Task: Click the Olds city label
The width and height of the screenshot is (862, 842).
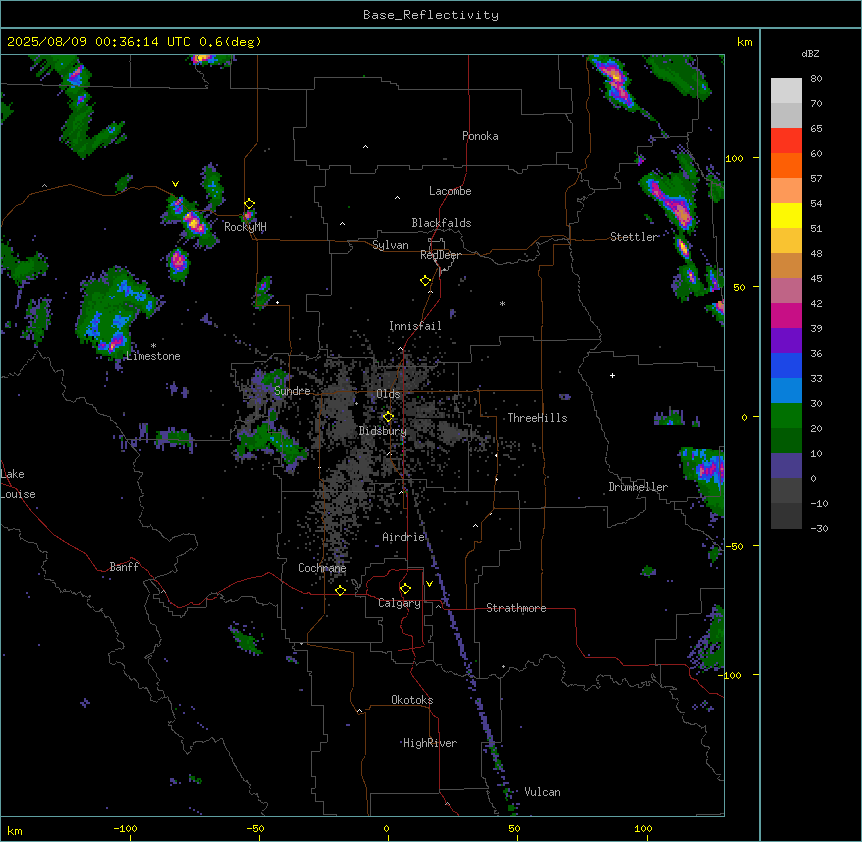Action: [388, 394]
